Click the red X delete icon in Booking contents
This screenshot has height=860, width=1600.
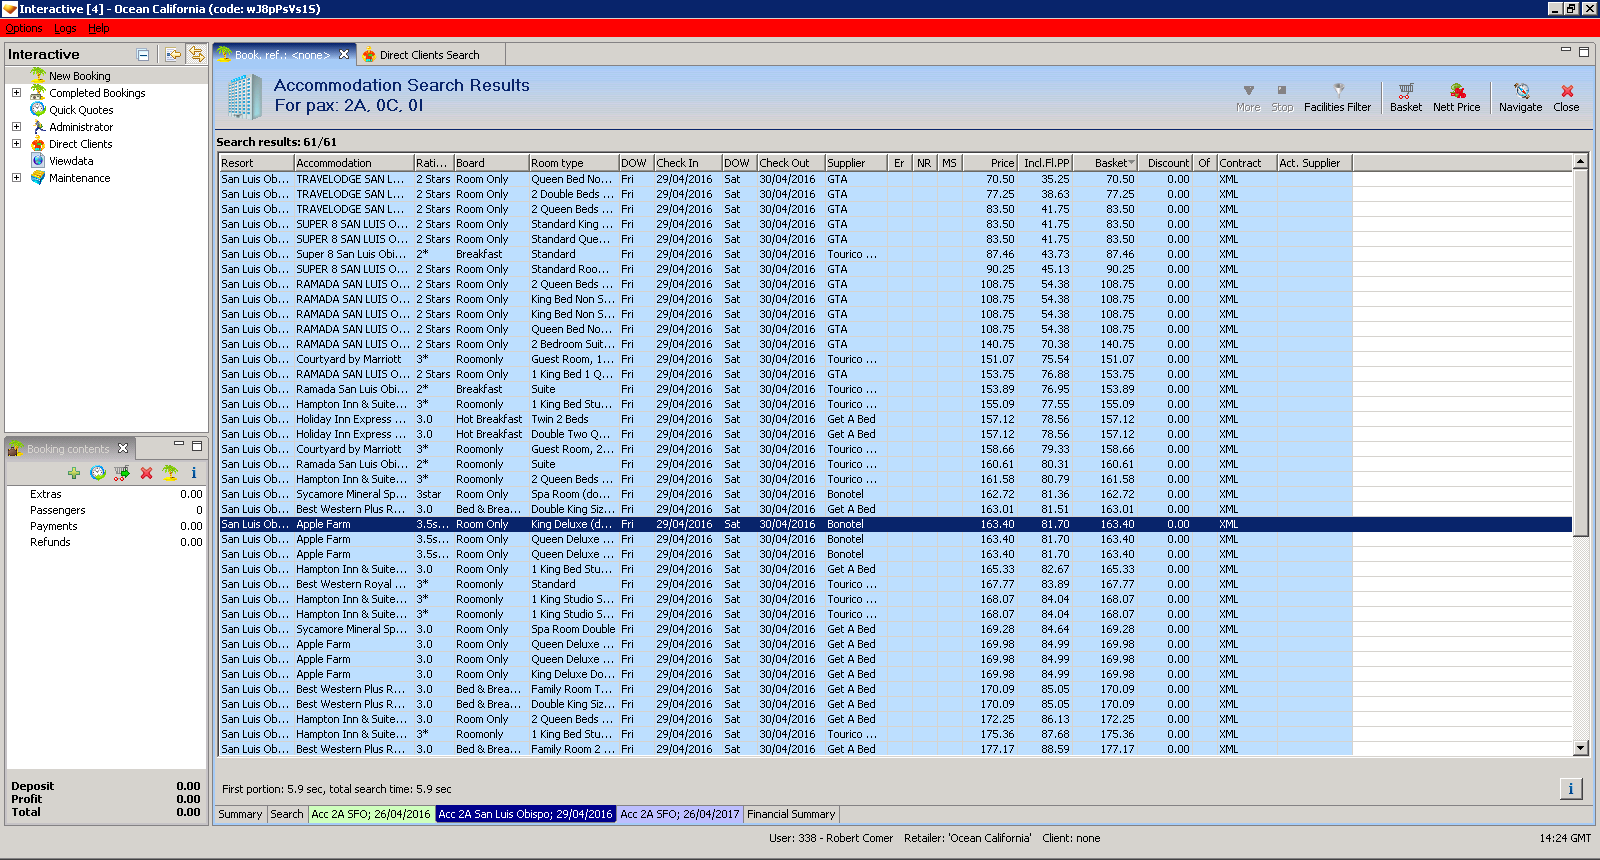point(146,473)
